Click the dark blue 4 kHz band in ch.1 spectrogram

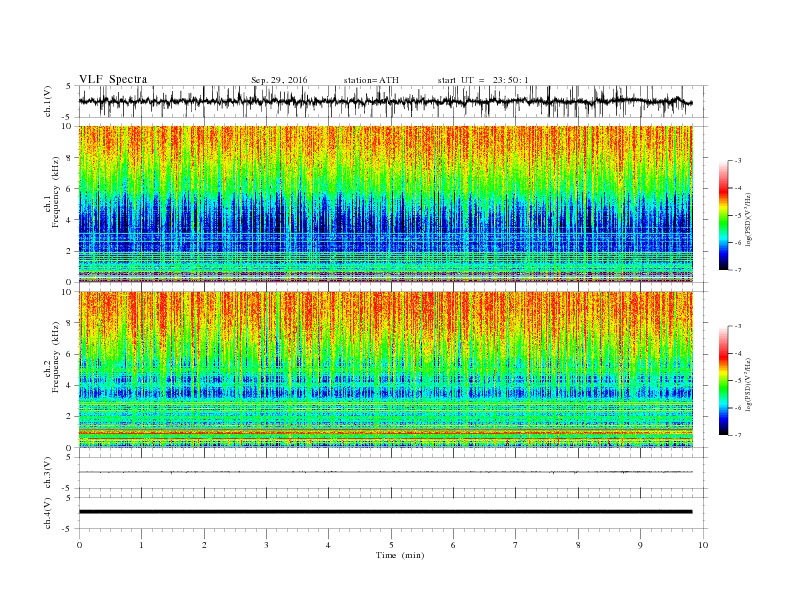(385, 220)
